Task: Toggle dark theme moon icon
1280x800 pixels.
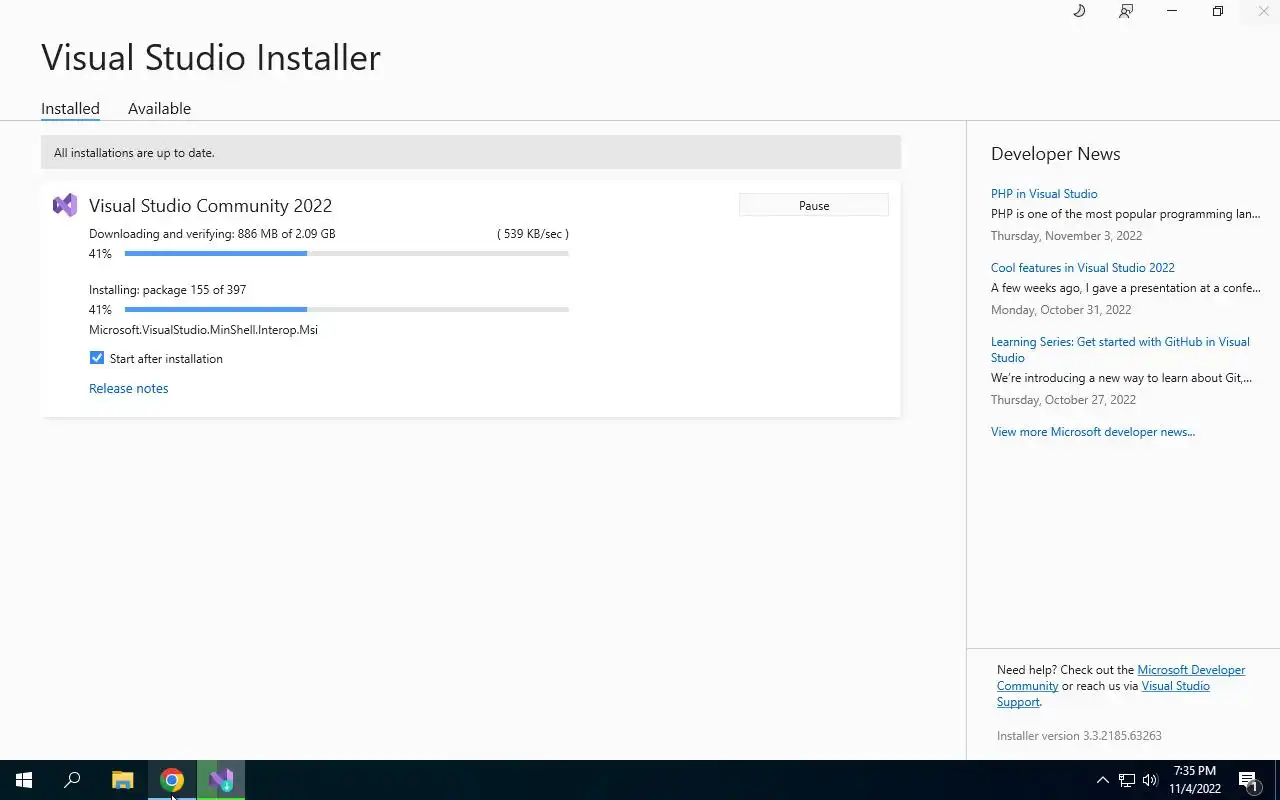Action: pyautogui.click(x=1079, y=11)
